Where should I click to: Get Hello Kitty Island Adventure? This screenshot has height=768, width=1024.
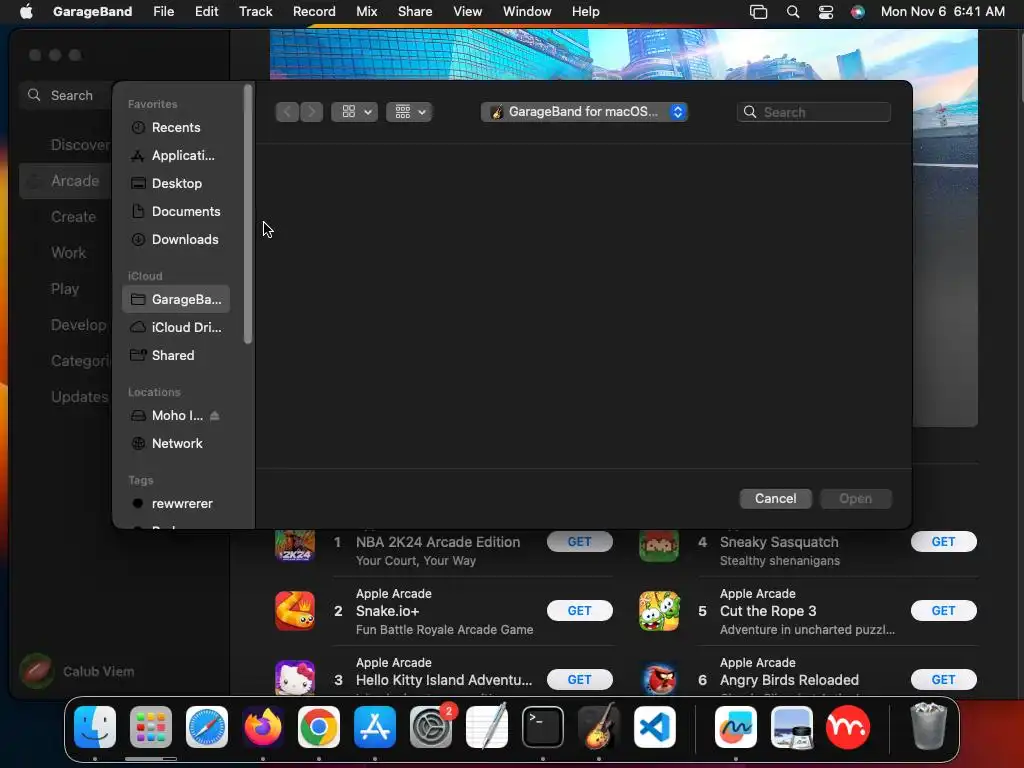point(579,680)
